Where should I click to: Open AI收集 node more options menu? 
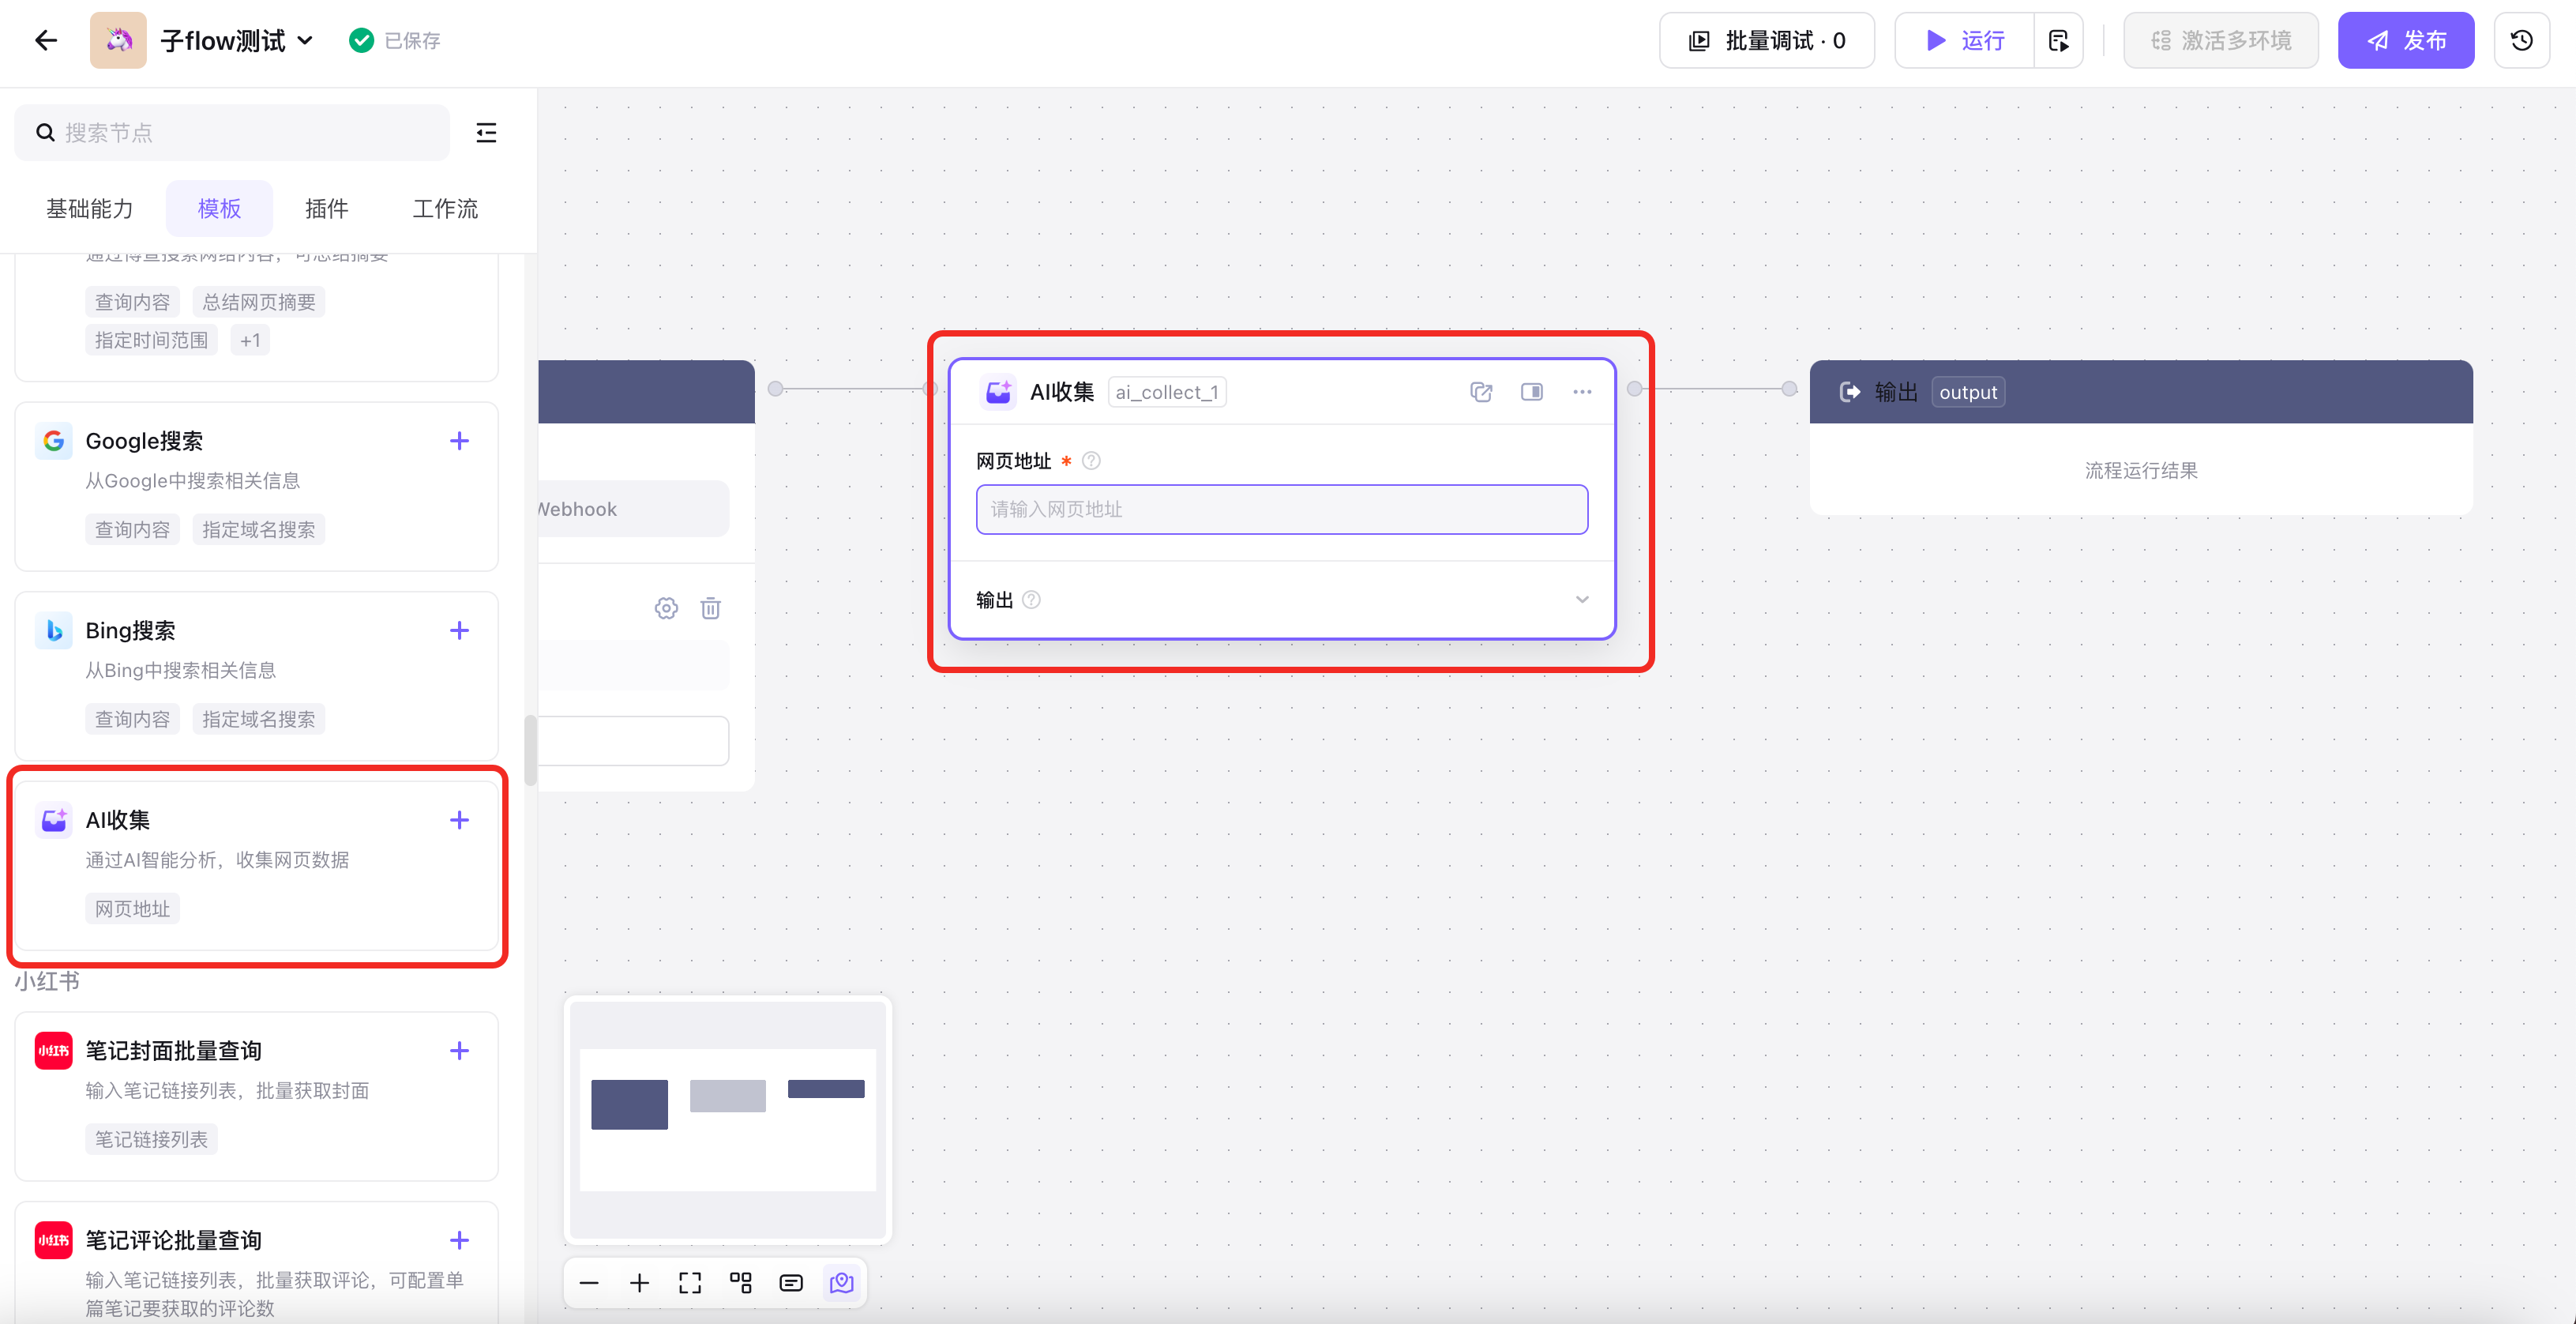(1582, 392)
